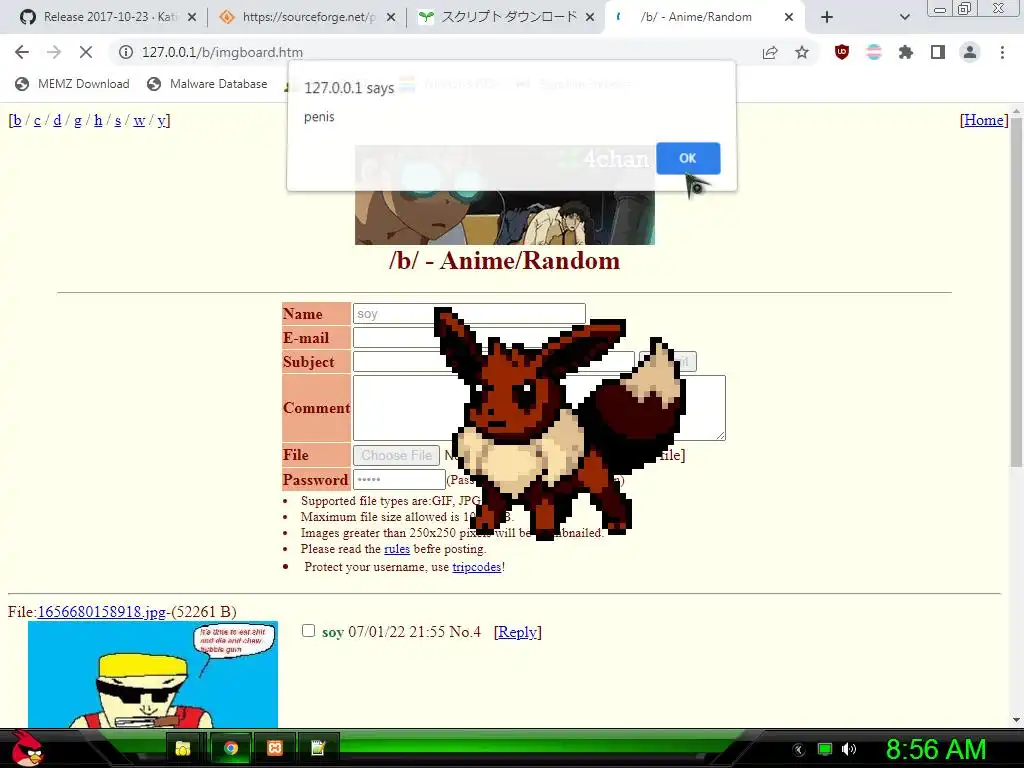The height and width of the screenshot is (768, 1024).
Task: Open the Angry Birds start button
Action: (27, 748)
